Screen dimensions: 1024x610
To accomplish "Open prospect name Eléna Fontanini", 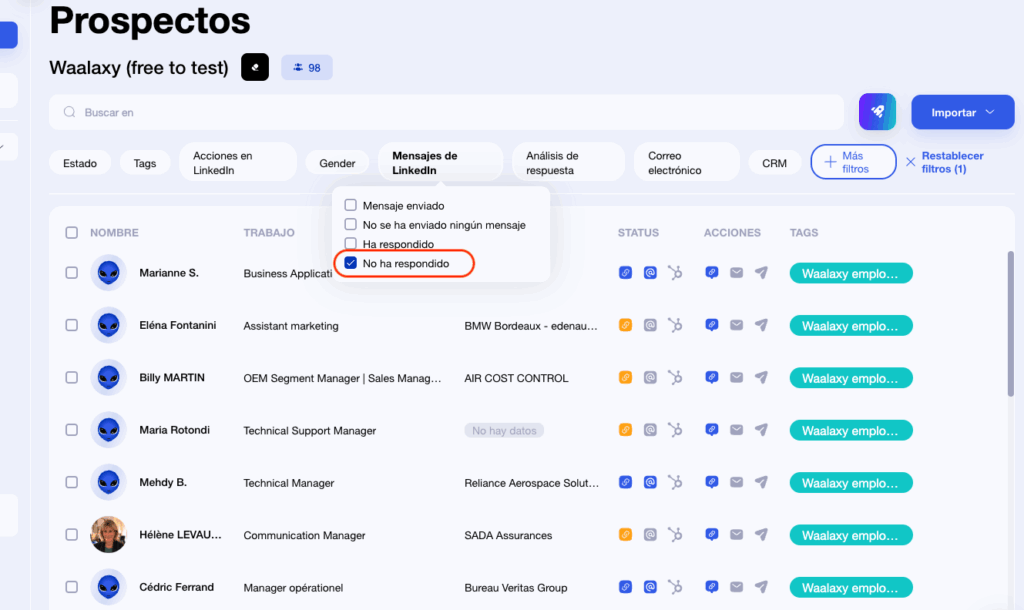I will tap(178, 325).
